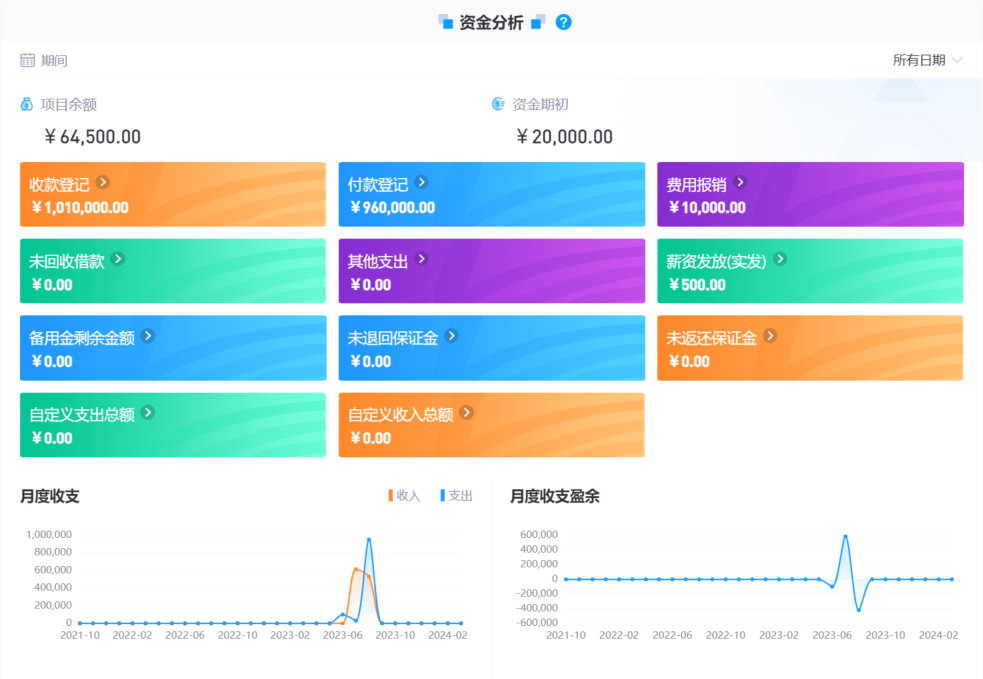The height and width of the screenshot is (679, 983).
Task: Open the 所有日期 date filter dropdown
Action: click(925, 60)
